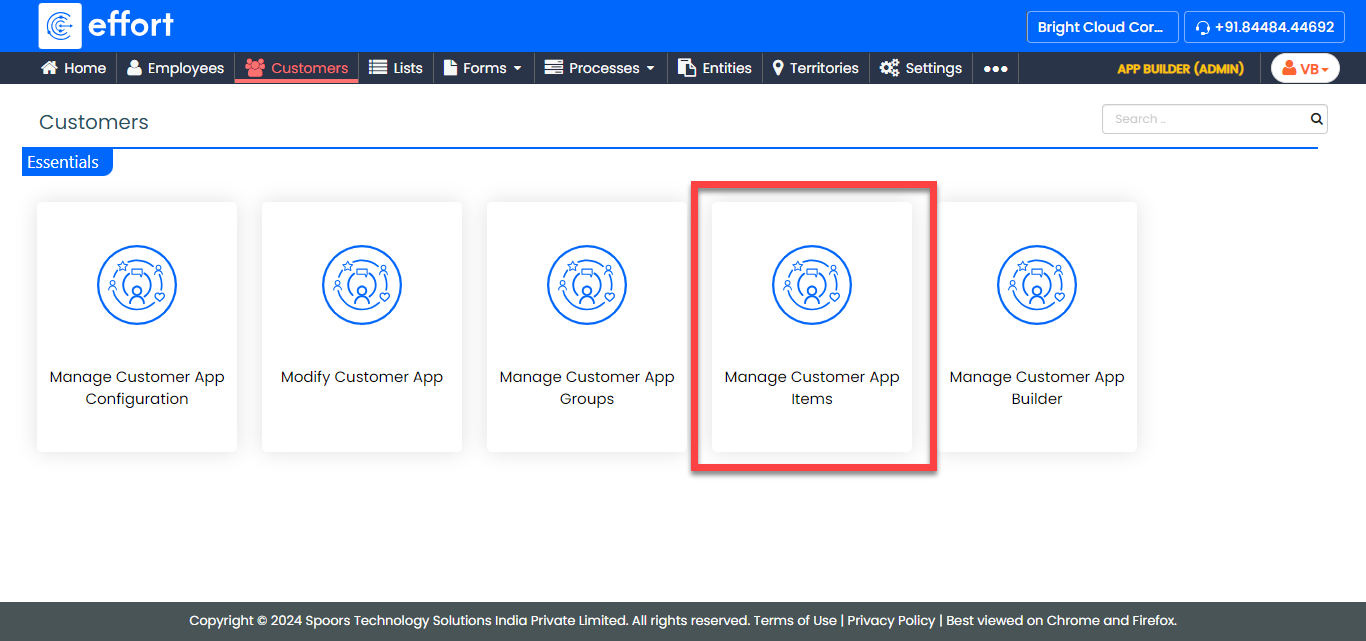Click the support phone number button
The image size is (1366, 641).
coord(1264,27)
